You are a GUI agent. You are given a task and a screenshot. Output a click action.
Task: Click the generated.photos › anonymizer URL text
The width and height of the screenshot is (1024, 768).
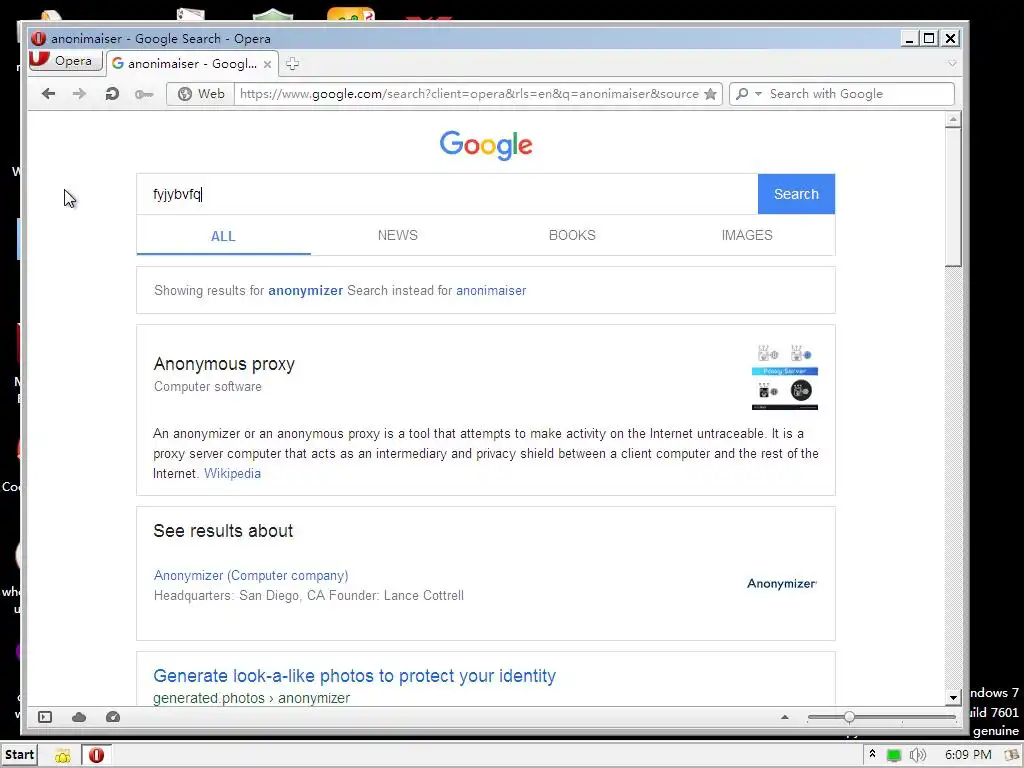[251, 698]
